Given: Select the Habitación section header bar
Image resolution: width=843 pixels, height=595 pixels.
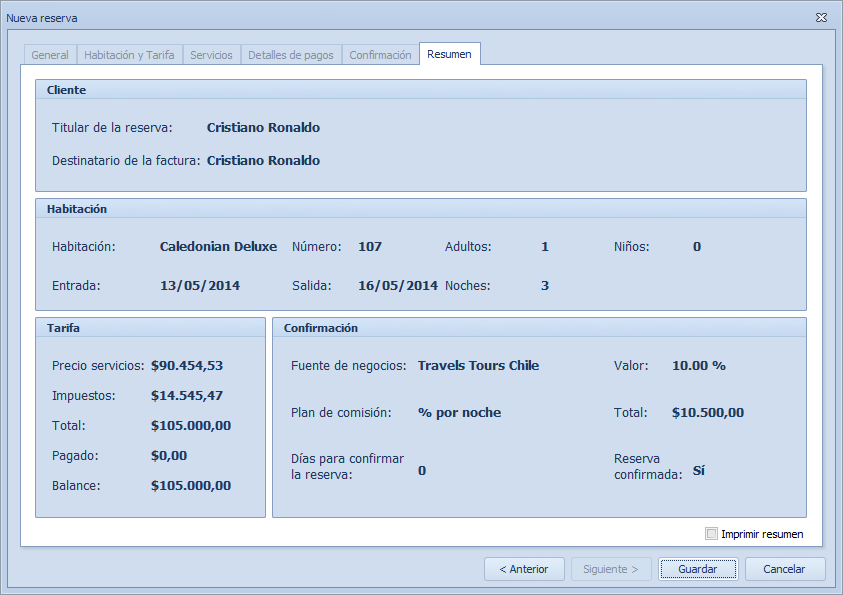Looking at the screenshot, I should [420, 209].
